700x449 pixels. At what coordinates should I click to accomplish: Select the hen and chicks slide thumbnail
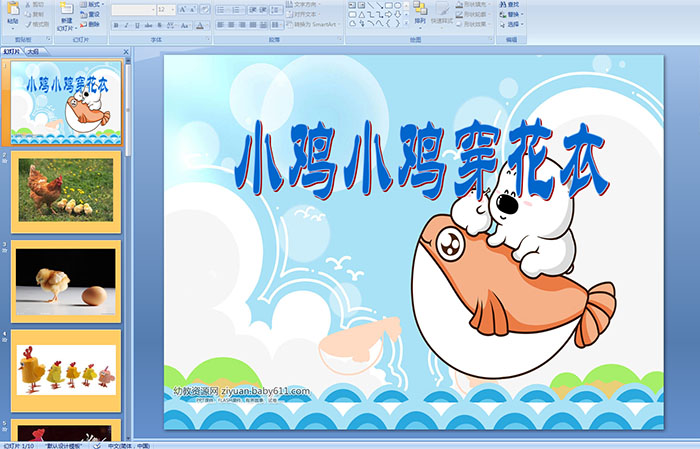(x=66, y=191)
